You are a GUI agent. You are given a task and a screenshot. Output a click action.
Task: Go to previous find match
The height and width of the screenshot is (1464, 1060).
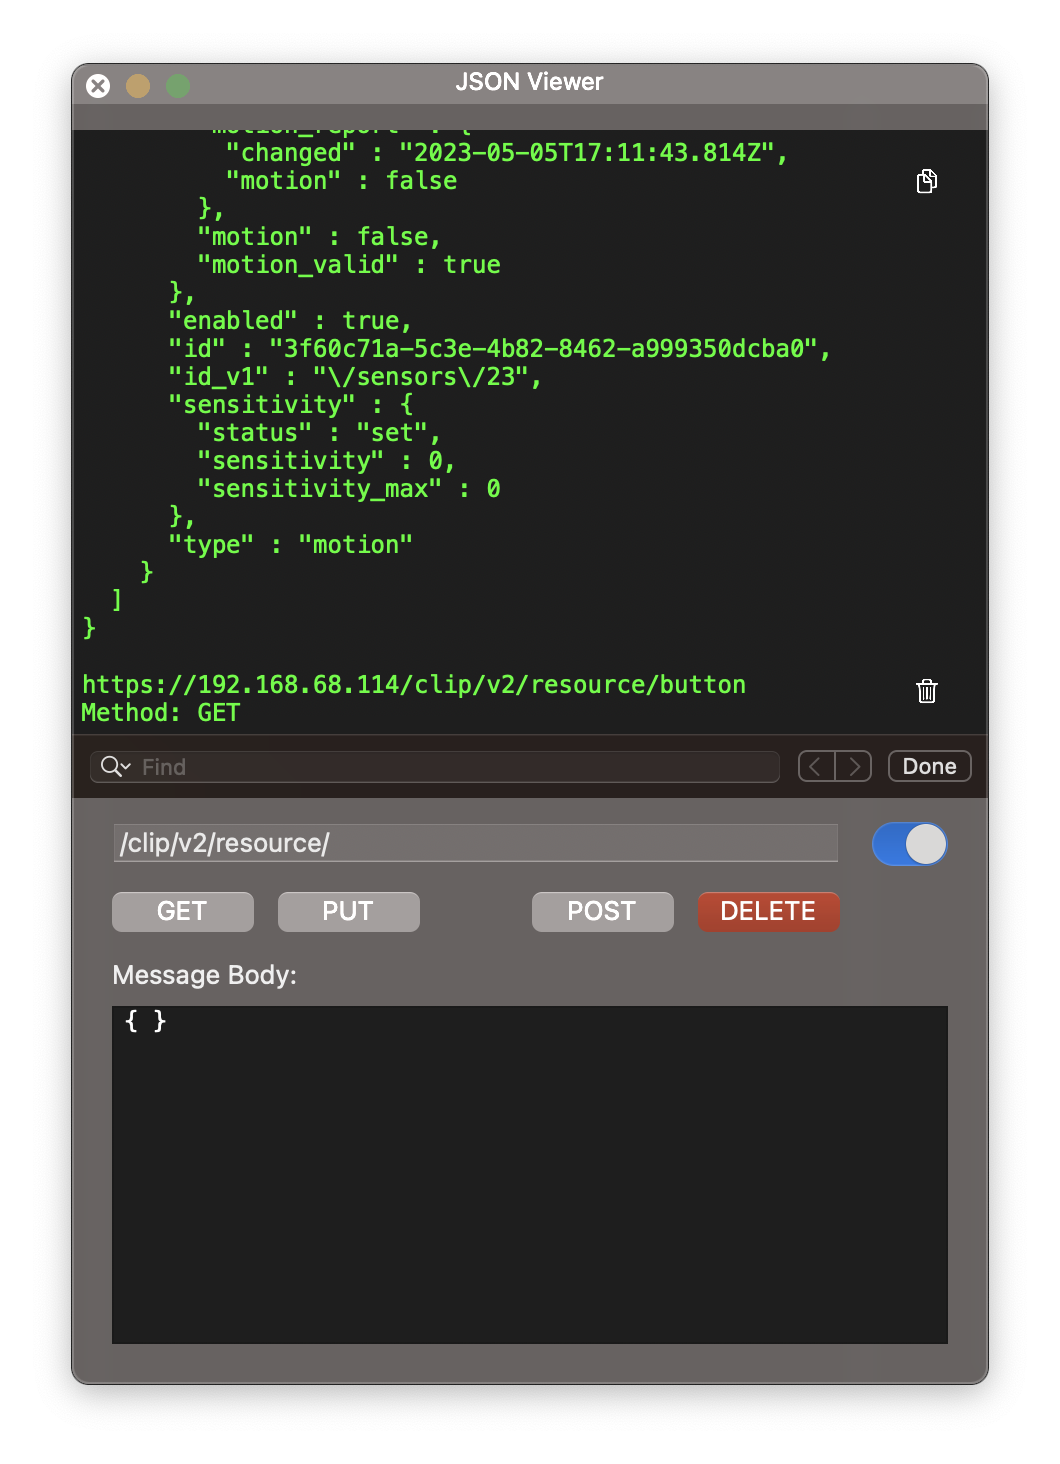pyautogui.click(x=817, y=766)
